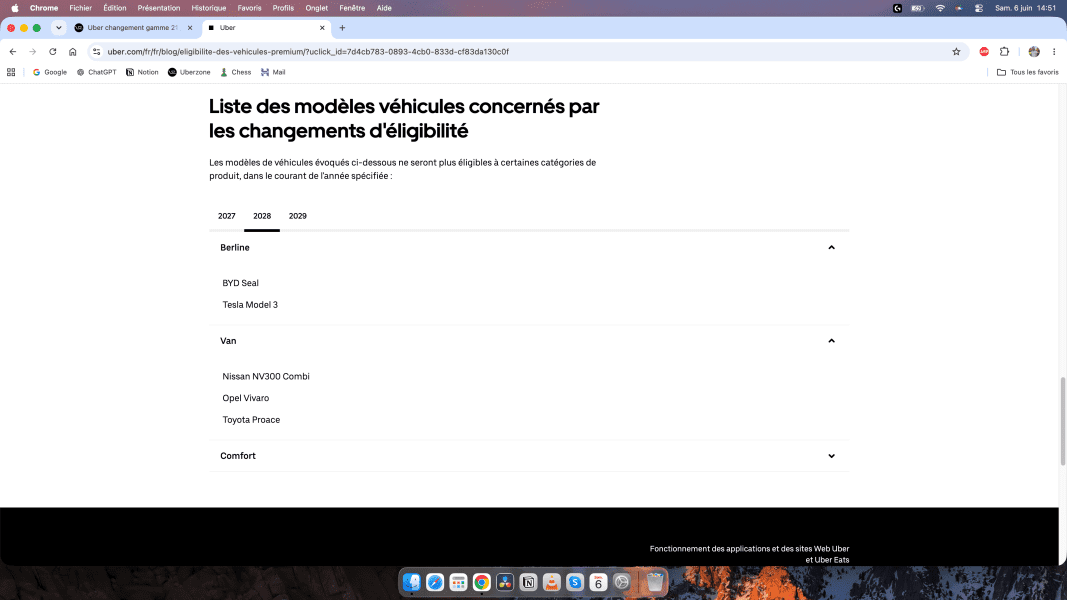Reload the Uber page
The image size is (1067, 600).
coord(52,52)
